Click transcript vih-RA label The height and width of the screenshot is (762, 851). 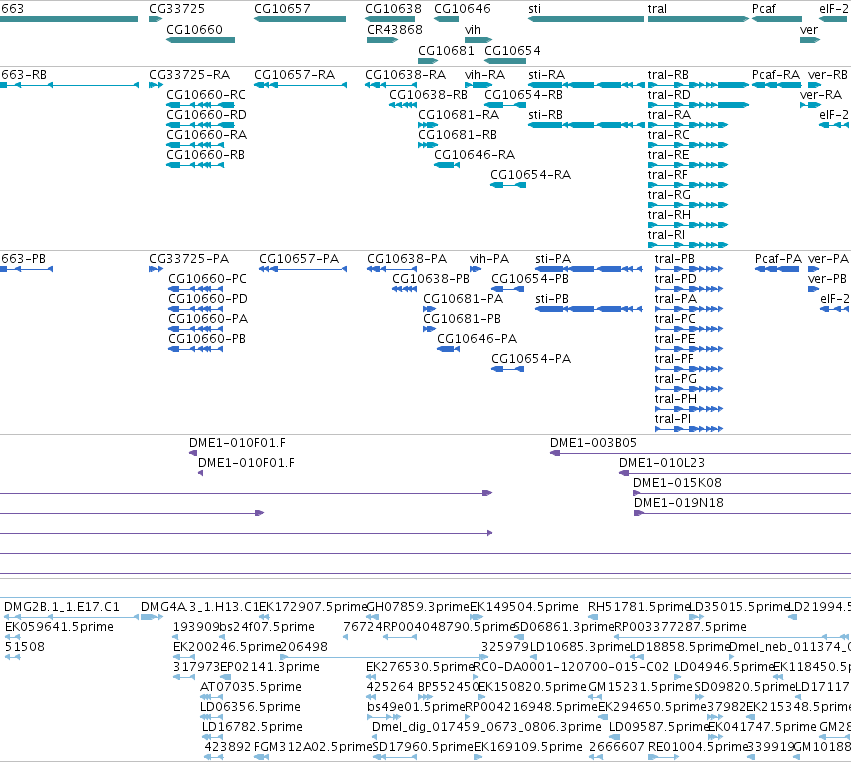point(485,74)
